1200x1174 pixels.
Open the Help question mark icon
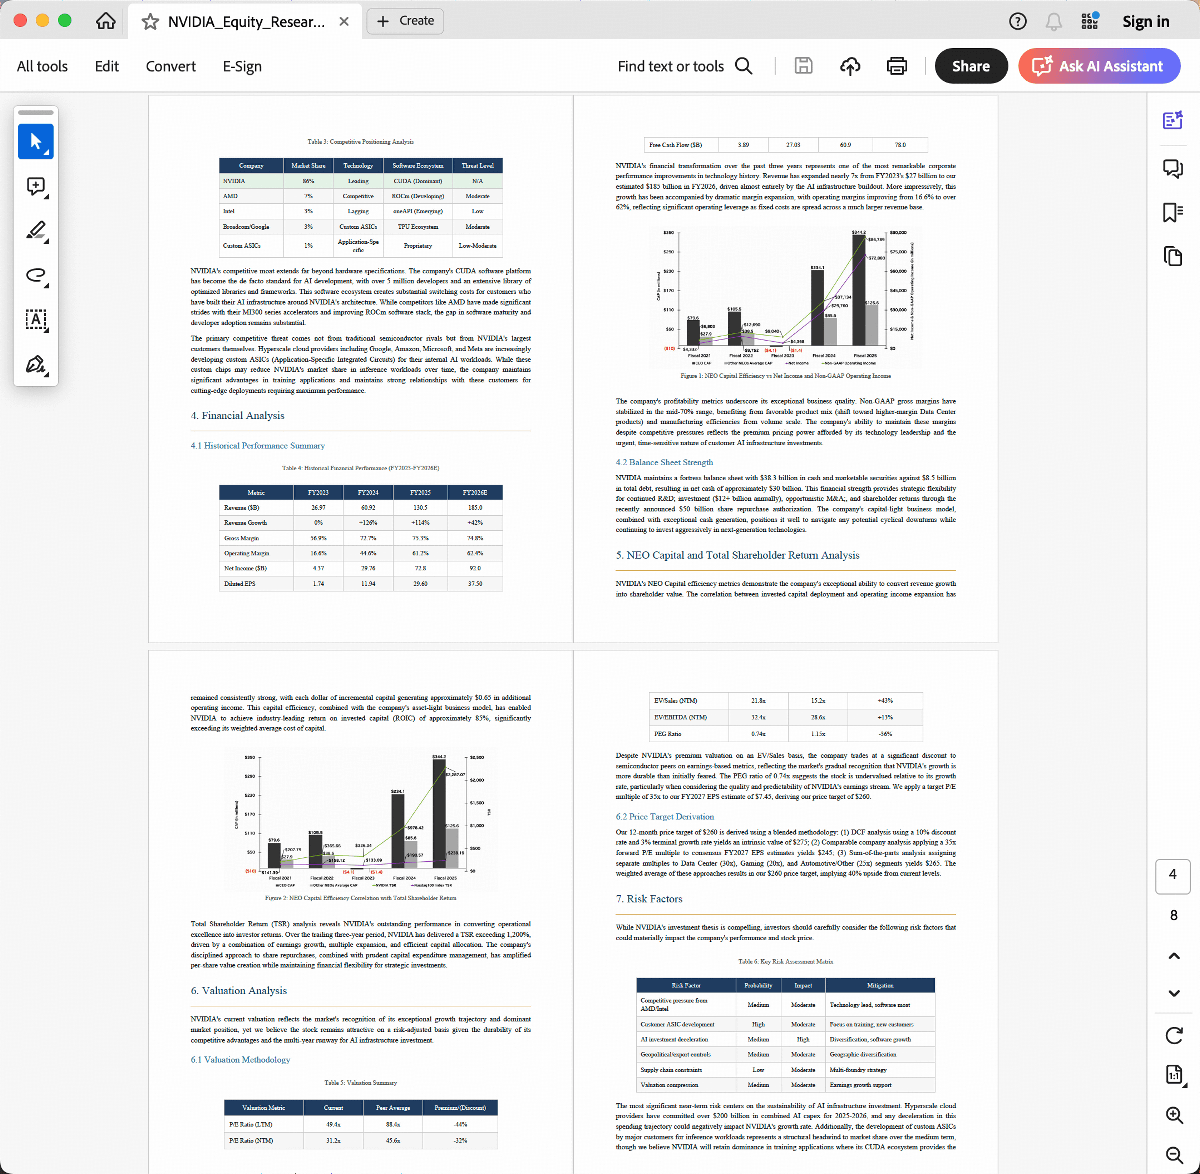[1018, 21]
